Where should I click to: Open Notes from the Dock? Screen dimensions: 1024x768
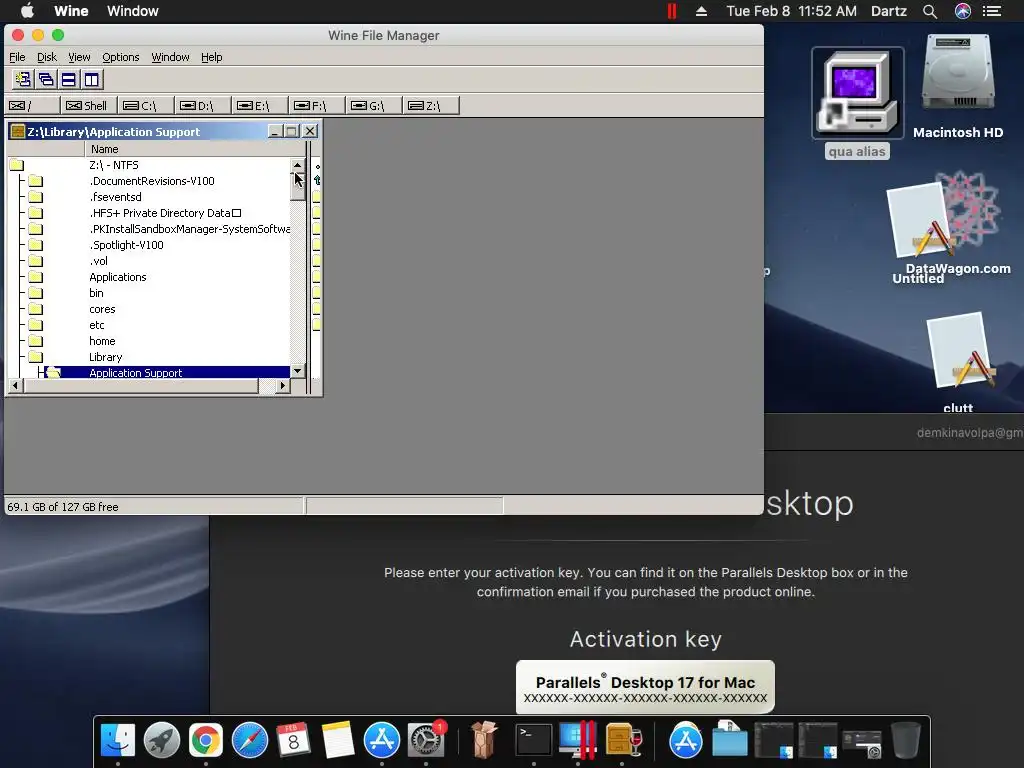pos(338,740)
